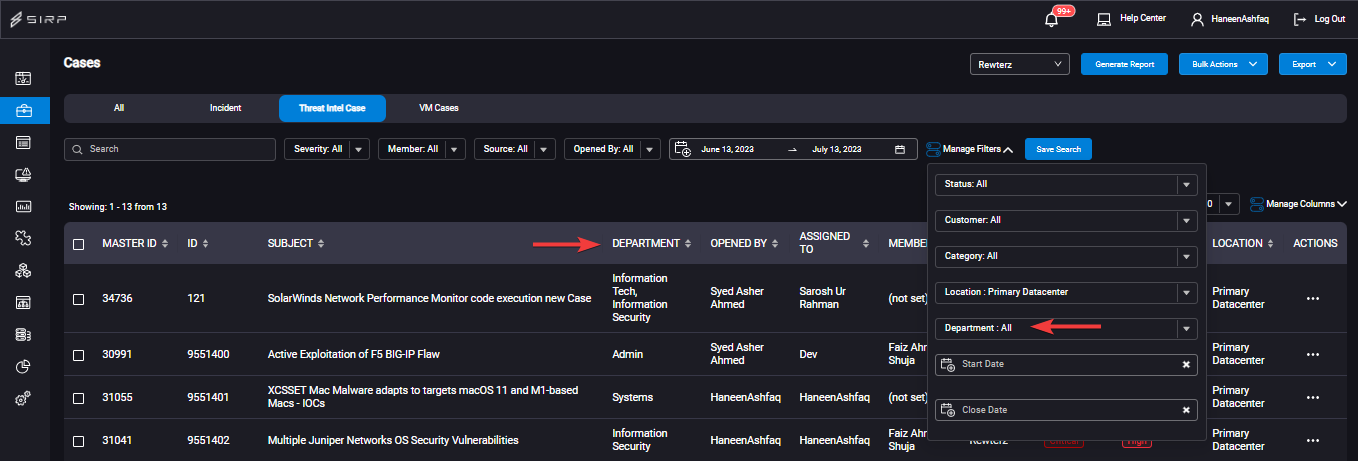1358x461 pixels.
Task: Select the checkbox for case 30991
Action: [x=79, y=354]
